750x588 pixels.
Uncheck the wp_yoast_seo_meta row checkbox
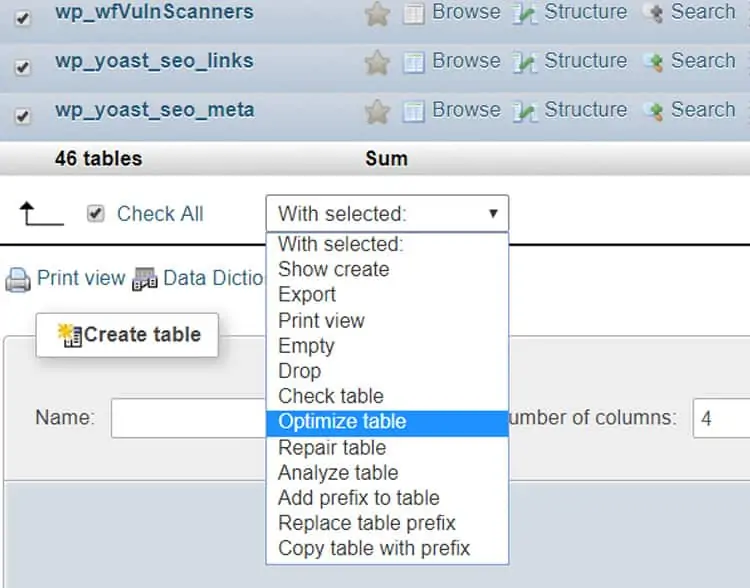click(22, 116)
